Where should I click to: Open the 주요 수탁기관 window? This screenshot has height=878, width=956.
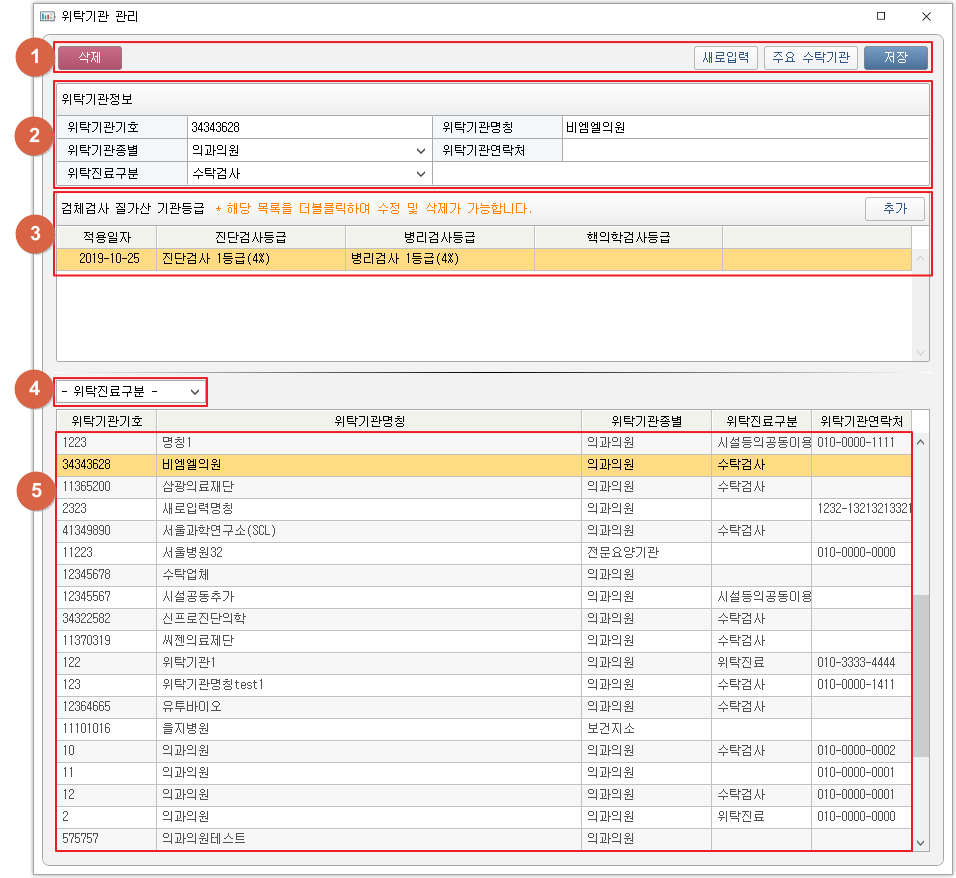pyautogui.click(x=810, y=58)
